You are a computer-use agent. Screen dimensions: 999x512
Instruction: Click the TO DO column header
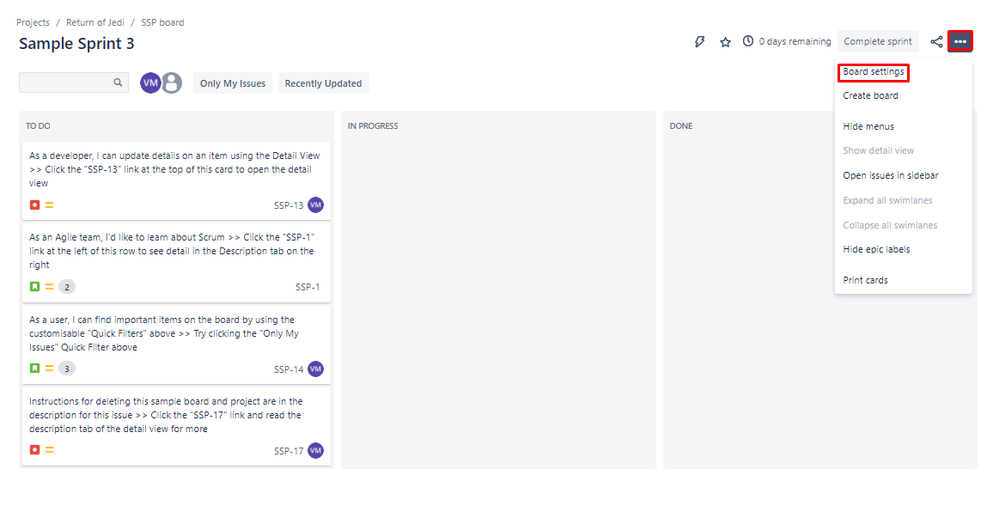point(38,126)
